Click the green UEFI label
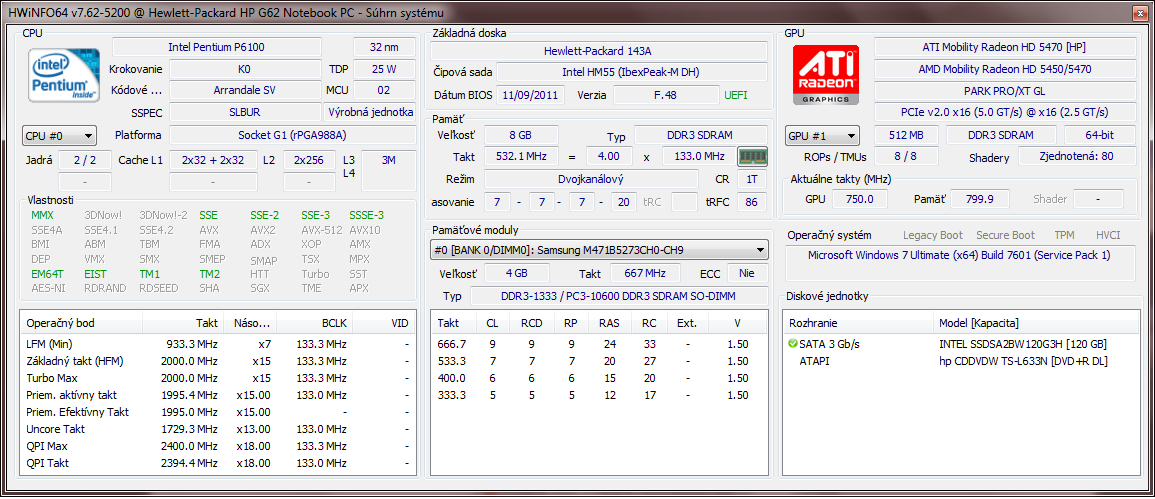Screen dimensions: 1155x499 pos(737,95)
